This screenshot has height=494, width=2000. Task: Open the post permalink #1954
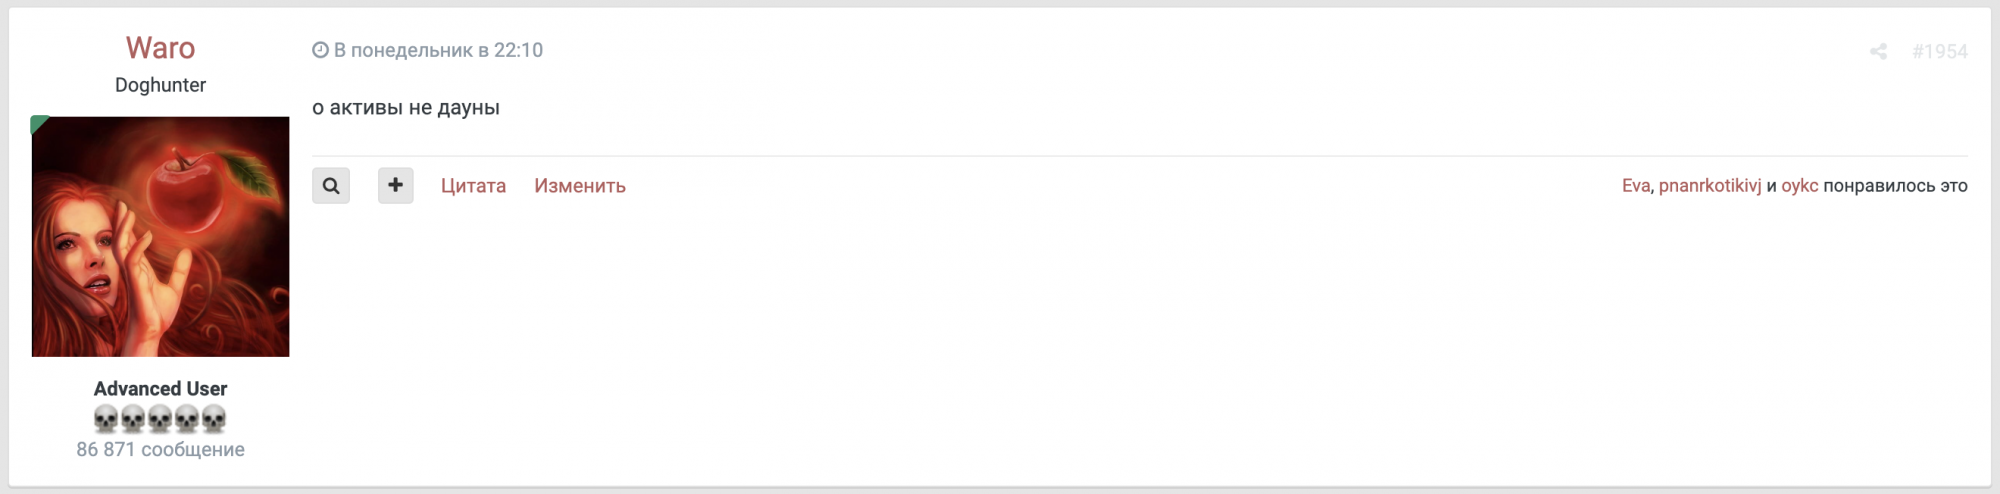(1939, 51)
